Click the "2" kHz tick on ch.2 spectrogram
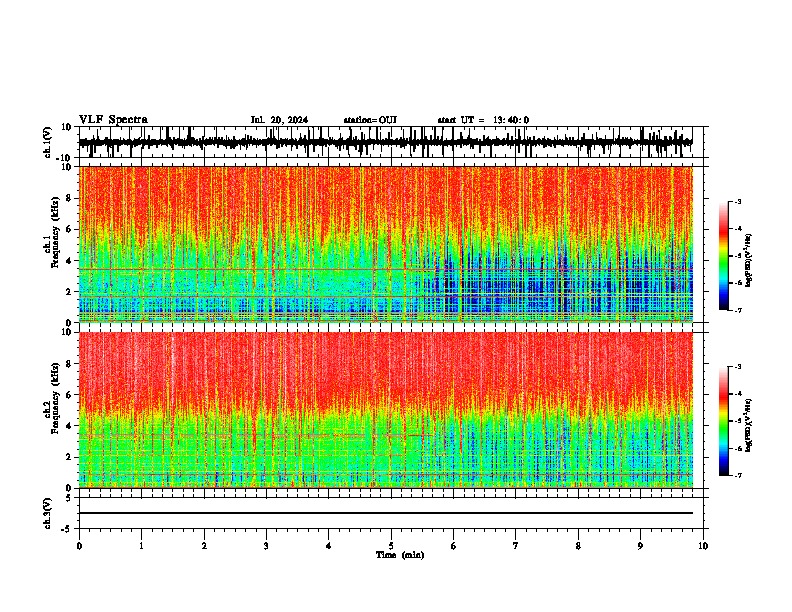This screenshot has height=612, width=792. [x=69, y=457]
